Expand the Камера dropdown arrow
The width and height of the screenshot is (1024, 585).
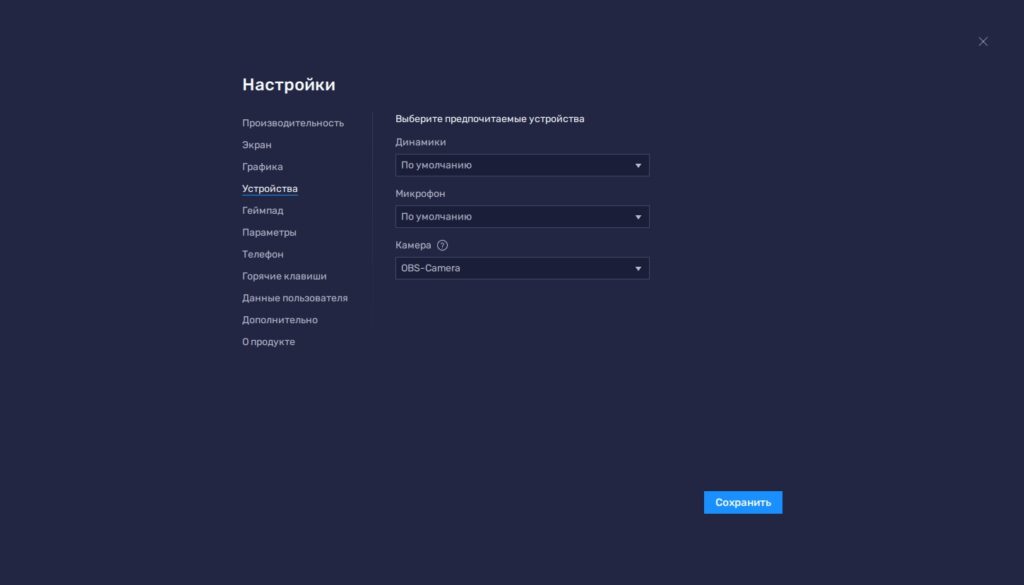638,268
